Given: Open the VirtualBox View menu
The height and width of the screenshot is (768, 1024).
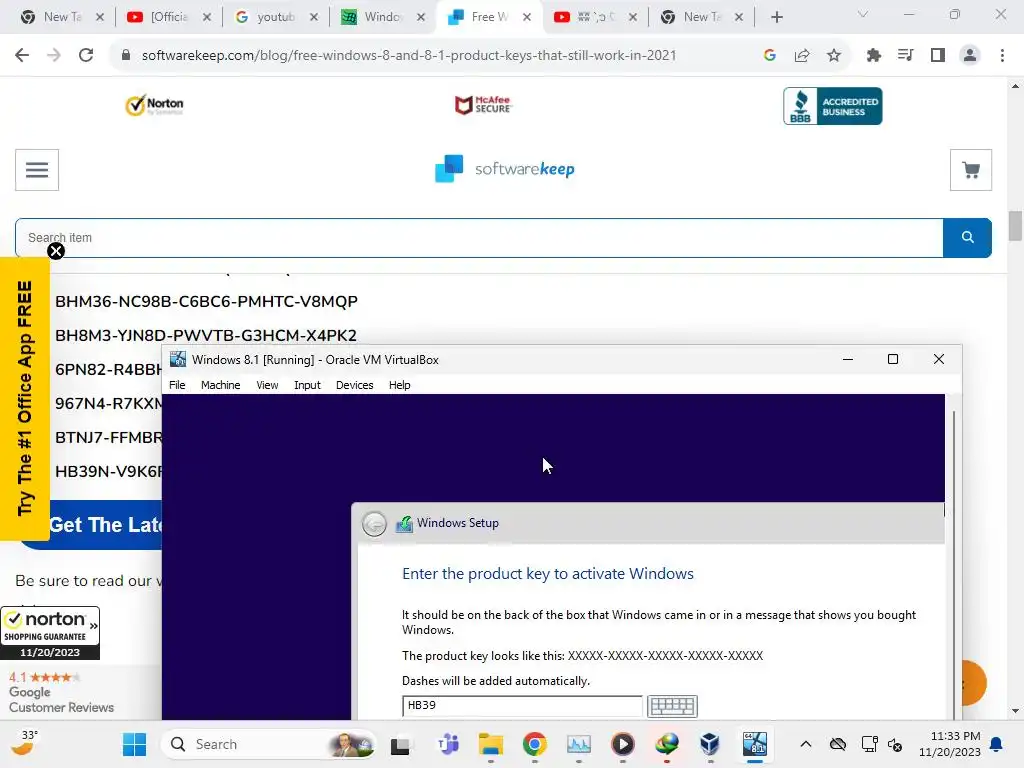Looking at the screenshot, I should (x=267, y=385).
